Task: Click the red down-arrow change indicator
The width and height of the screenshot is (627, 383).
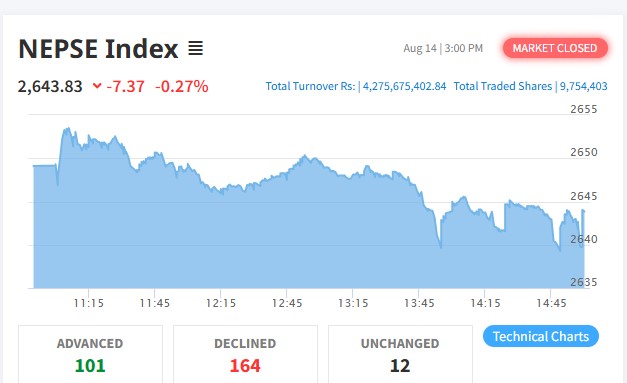Action: tap(97, 86)
